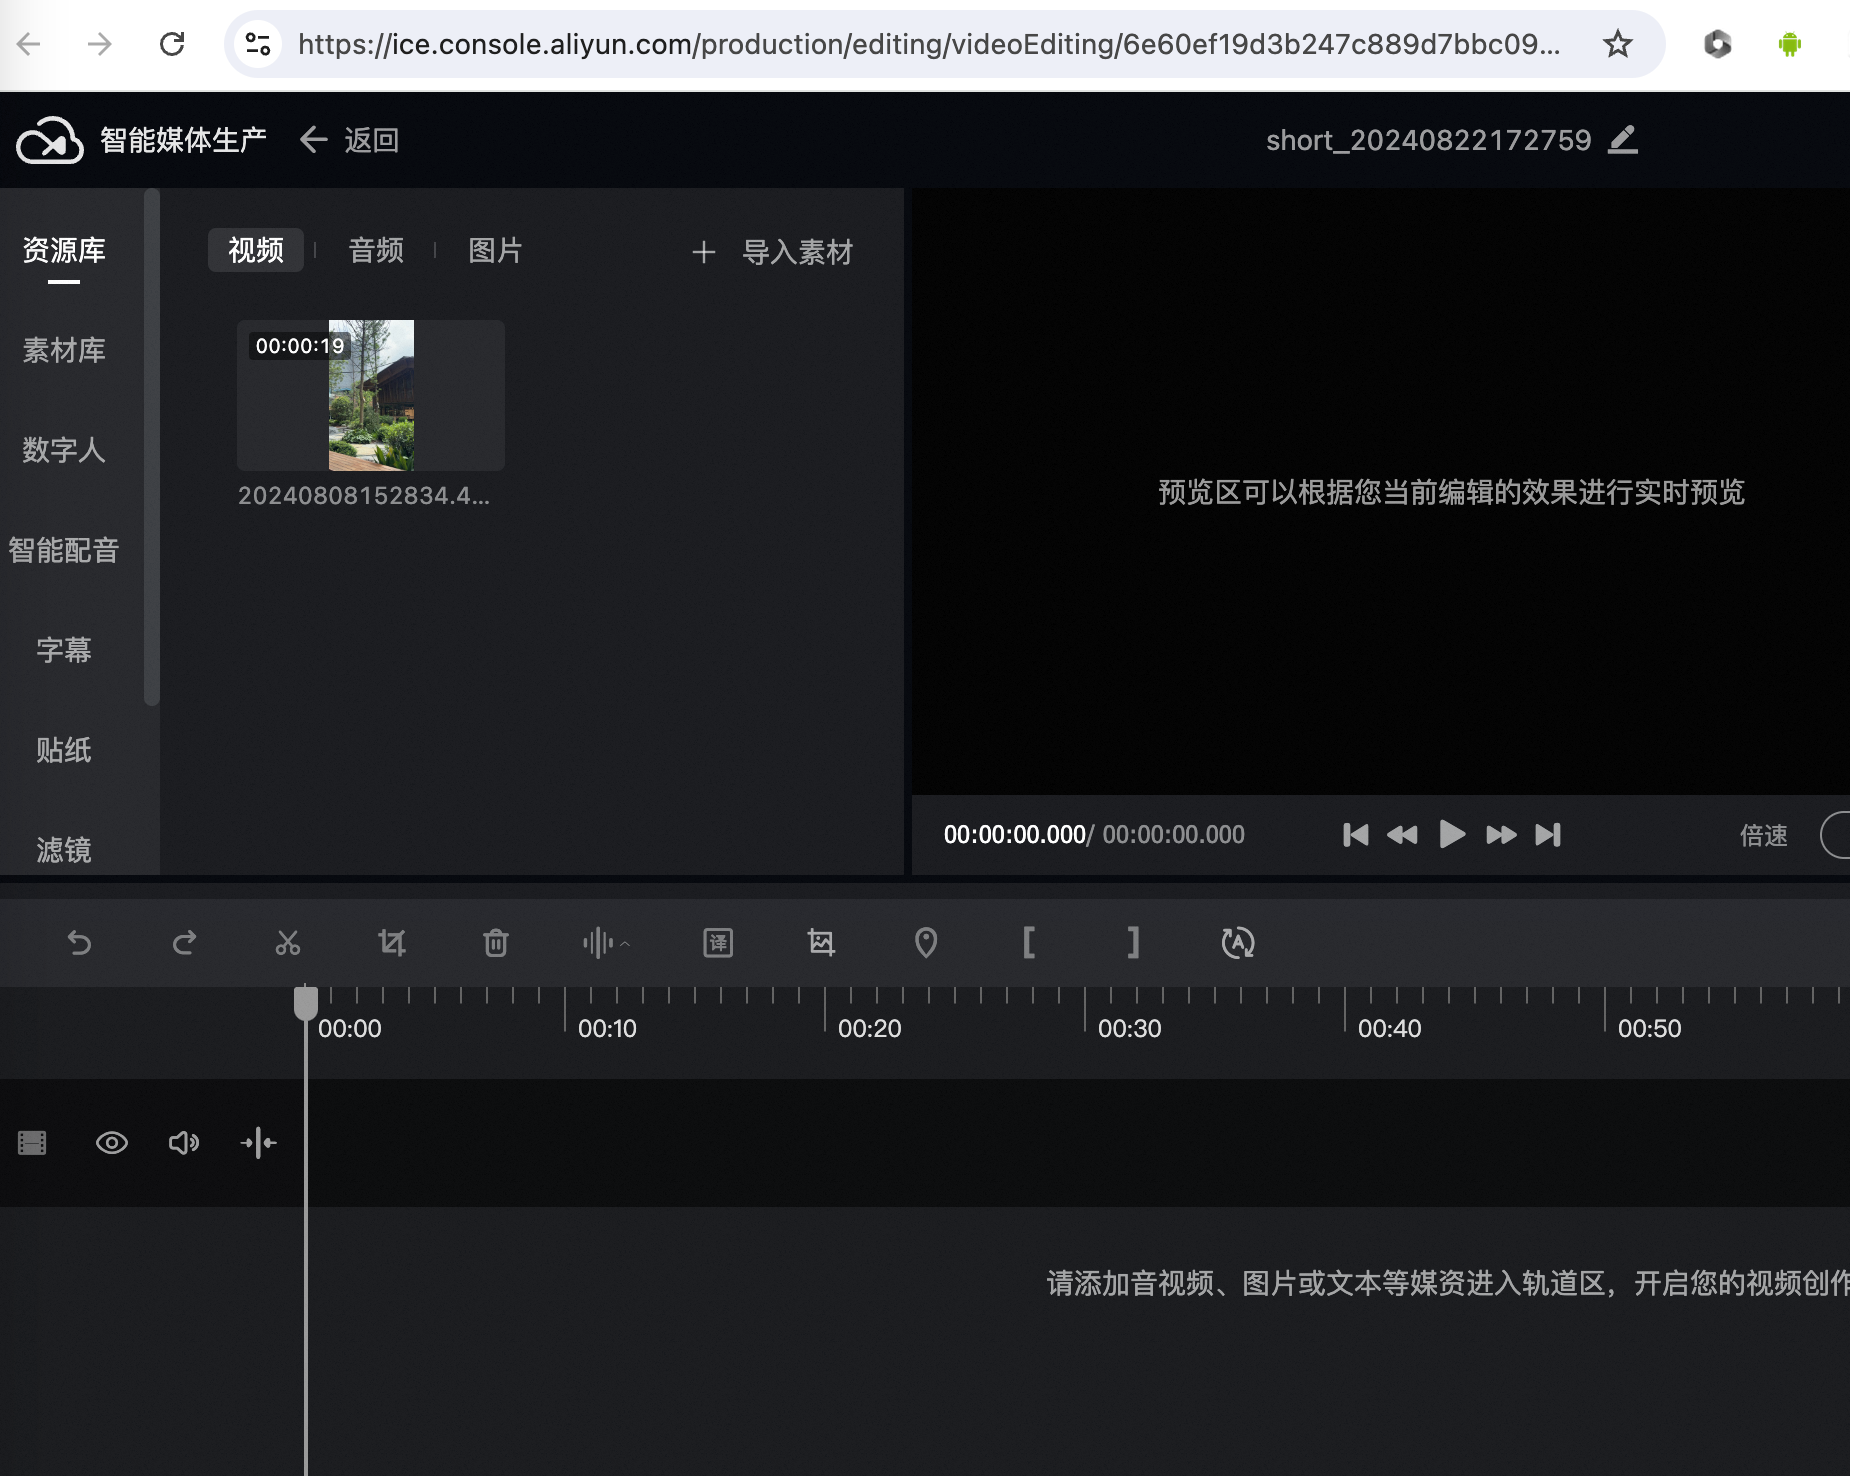Set the out-point right bracket
The height and width of the screenshot is (1476, 1850).
pos(1133,943)
